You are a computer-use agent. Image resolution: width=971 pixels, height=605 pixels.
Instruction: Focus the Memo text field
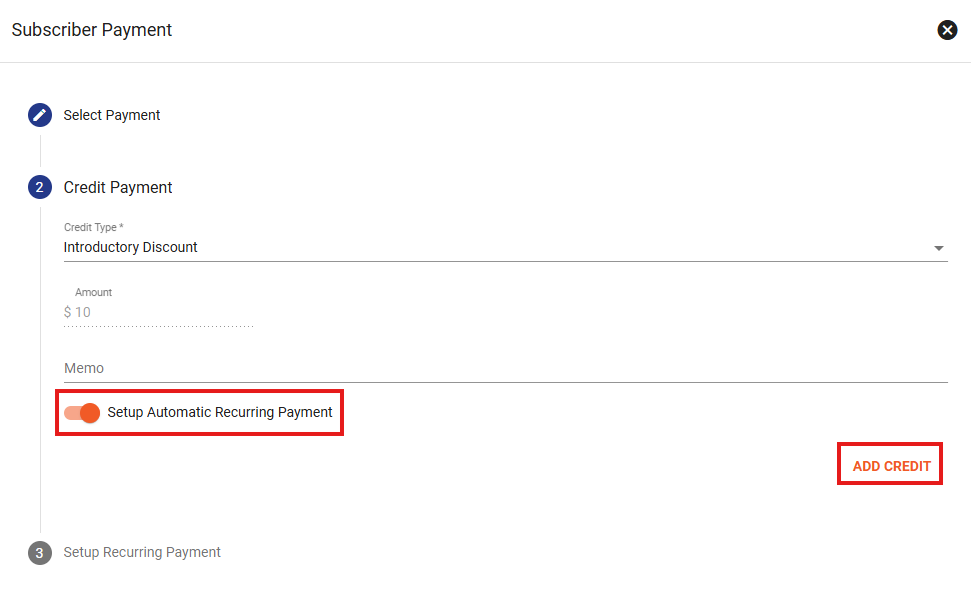(x=505, y=368)
